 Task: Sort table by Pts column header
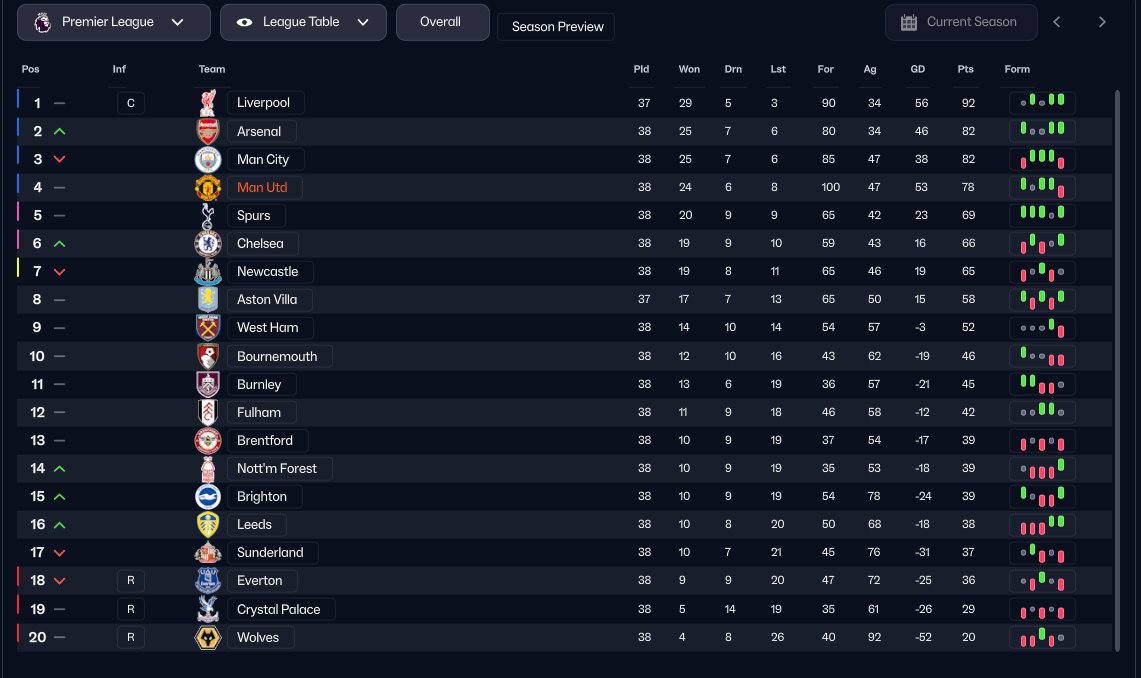click(966, 69)
